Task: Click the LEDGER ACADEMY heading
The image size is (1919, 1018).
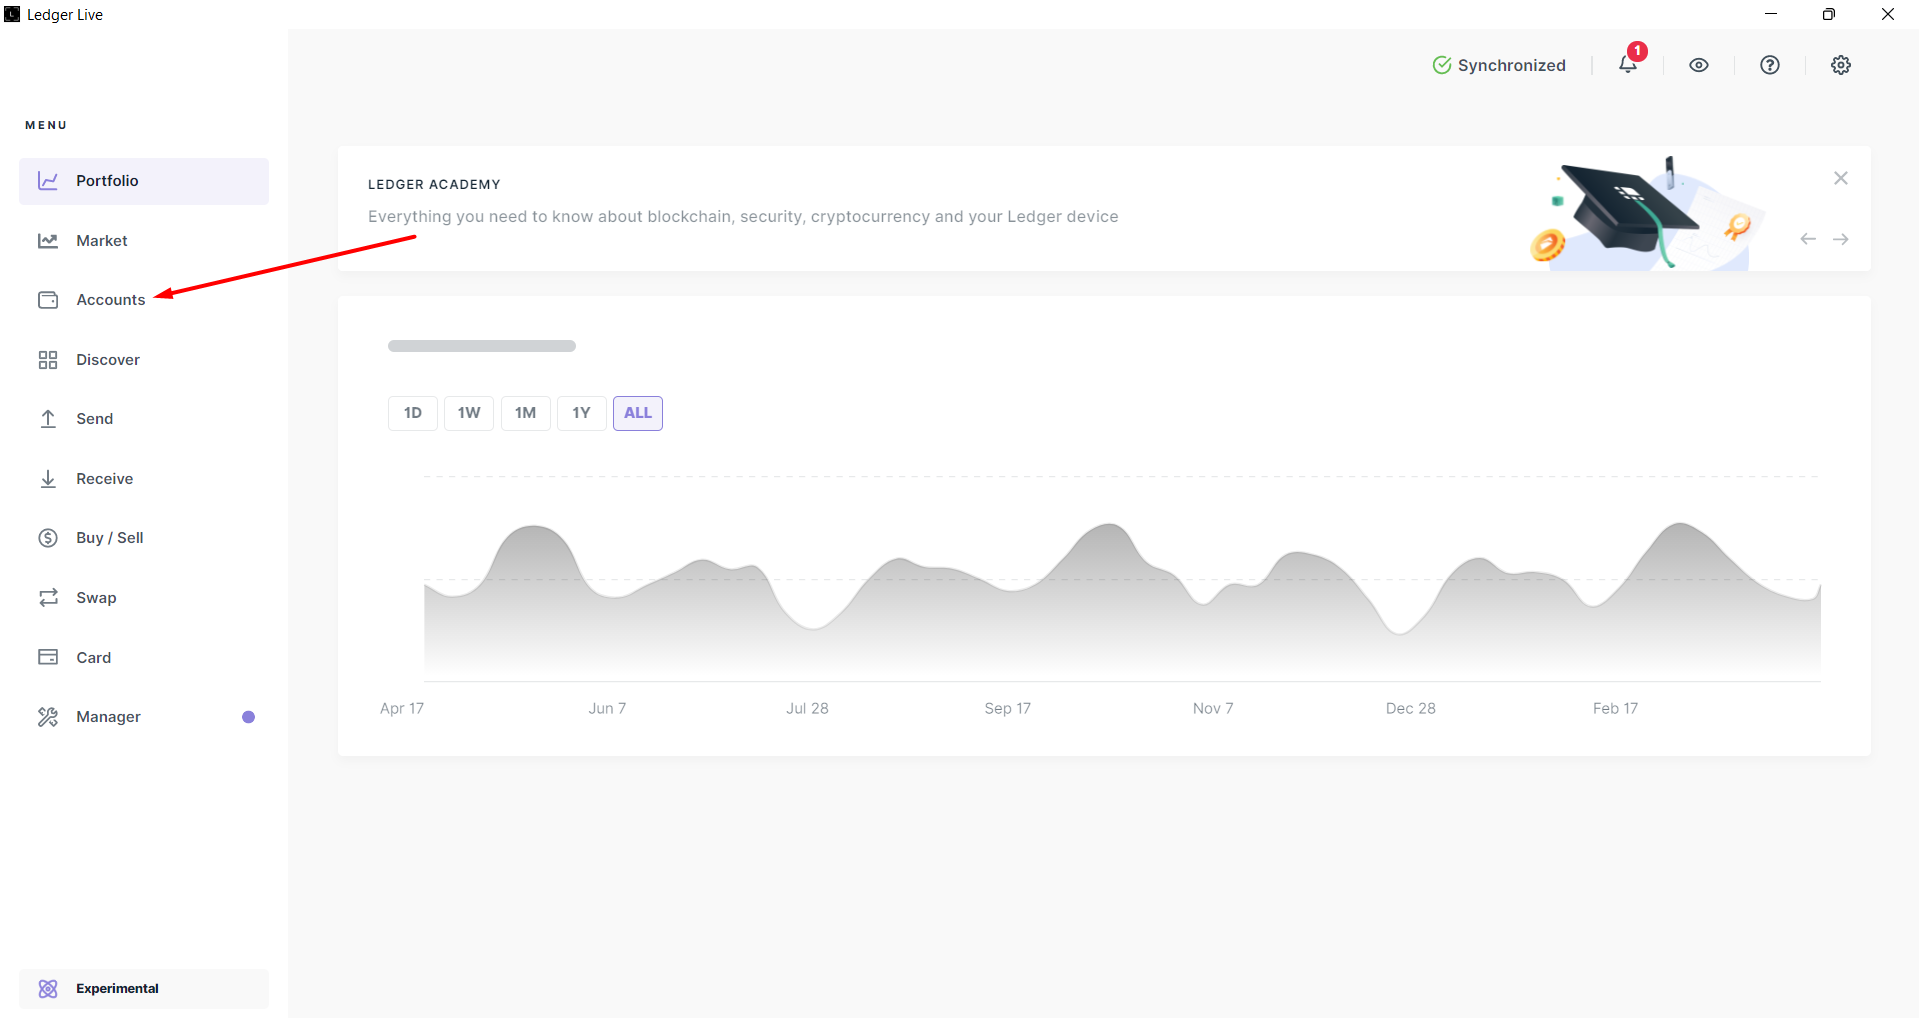Action: [x=434, y=185]
